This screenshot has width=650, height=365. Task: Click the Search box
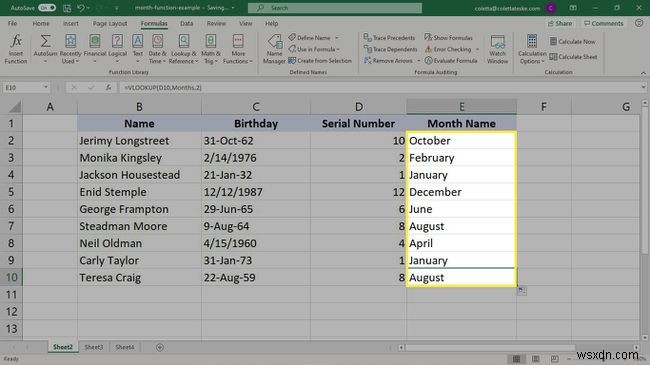[335, 8]
